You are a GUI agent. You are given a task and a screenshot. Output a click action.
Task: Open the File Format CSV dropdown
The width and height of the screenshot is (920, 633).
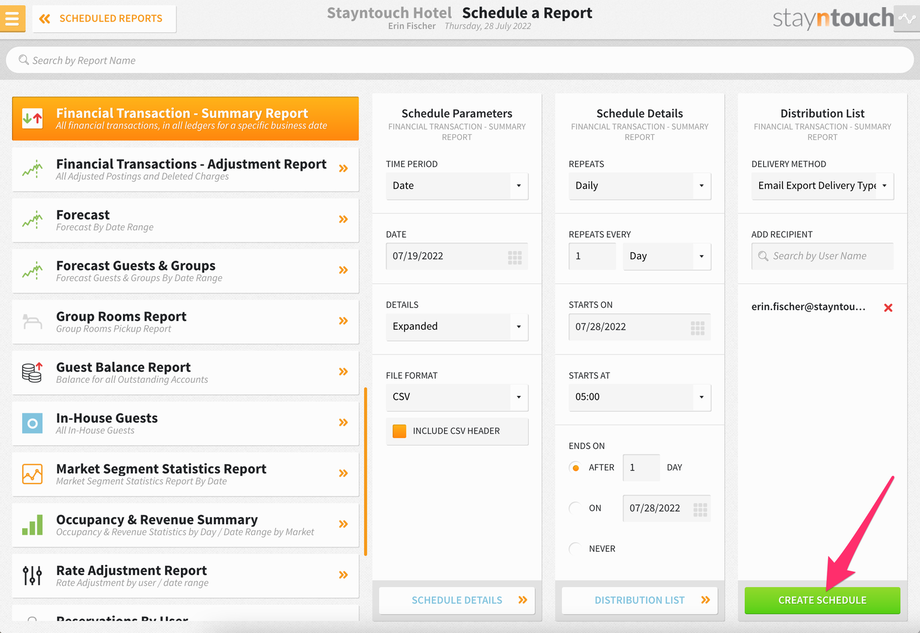[456, 397]
